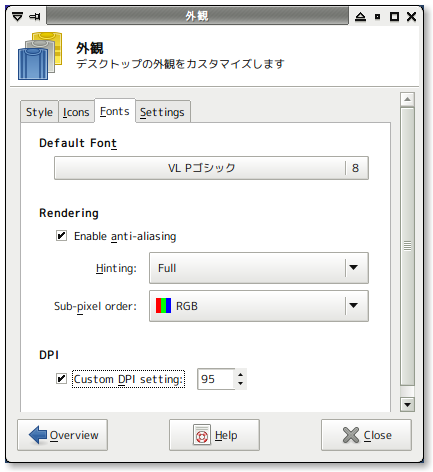Click the RGB color stripes icon
433x472 pixels.
pos(163,306)
